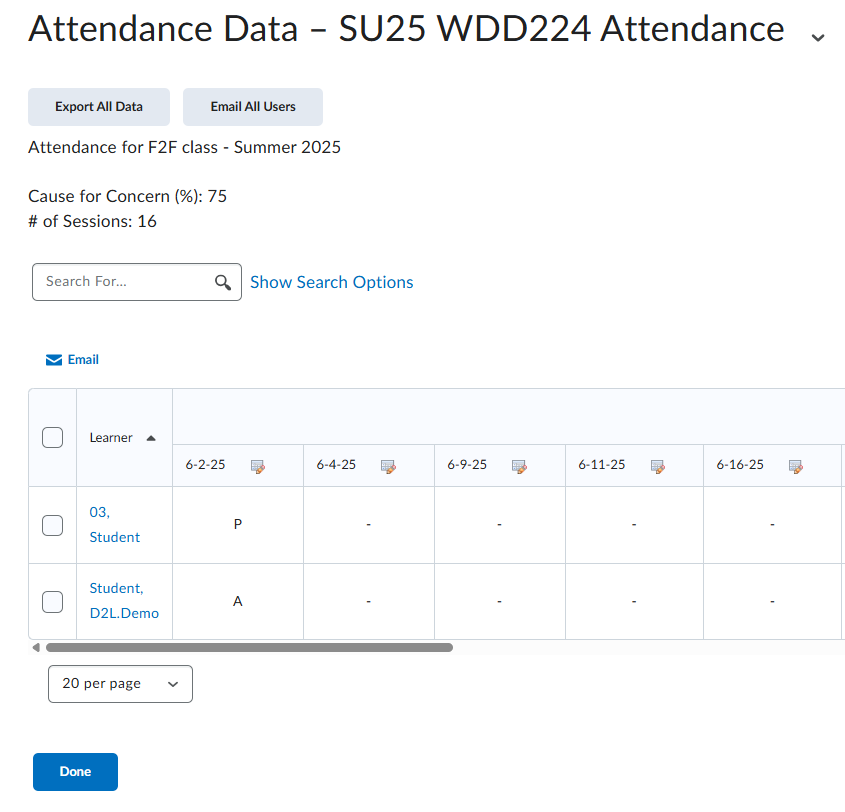Click the 6-4-25 session header text
845x812 pixels.
tap(336, 464)
